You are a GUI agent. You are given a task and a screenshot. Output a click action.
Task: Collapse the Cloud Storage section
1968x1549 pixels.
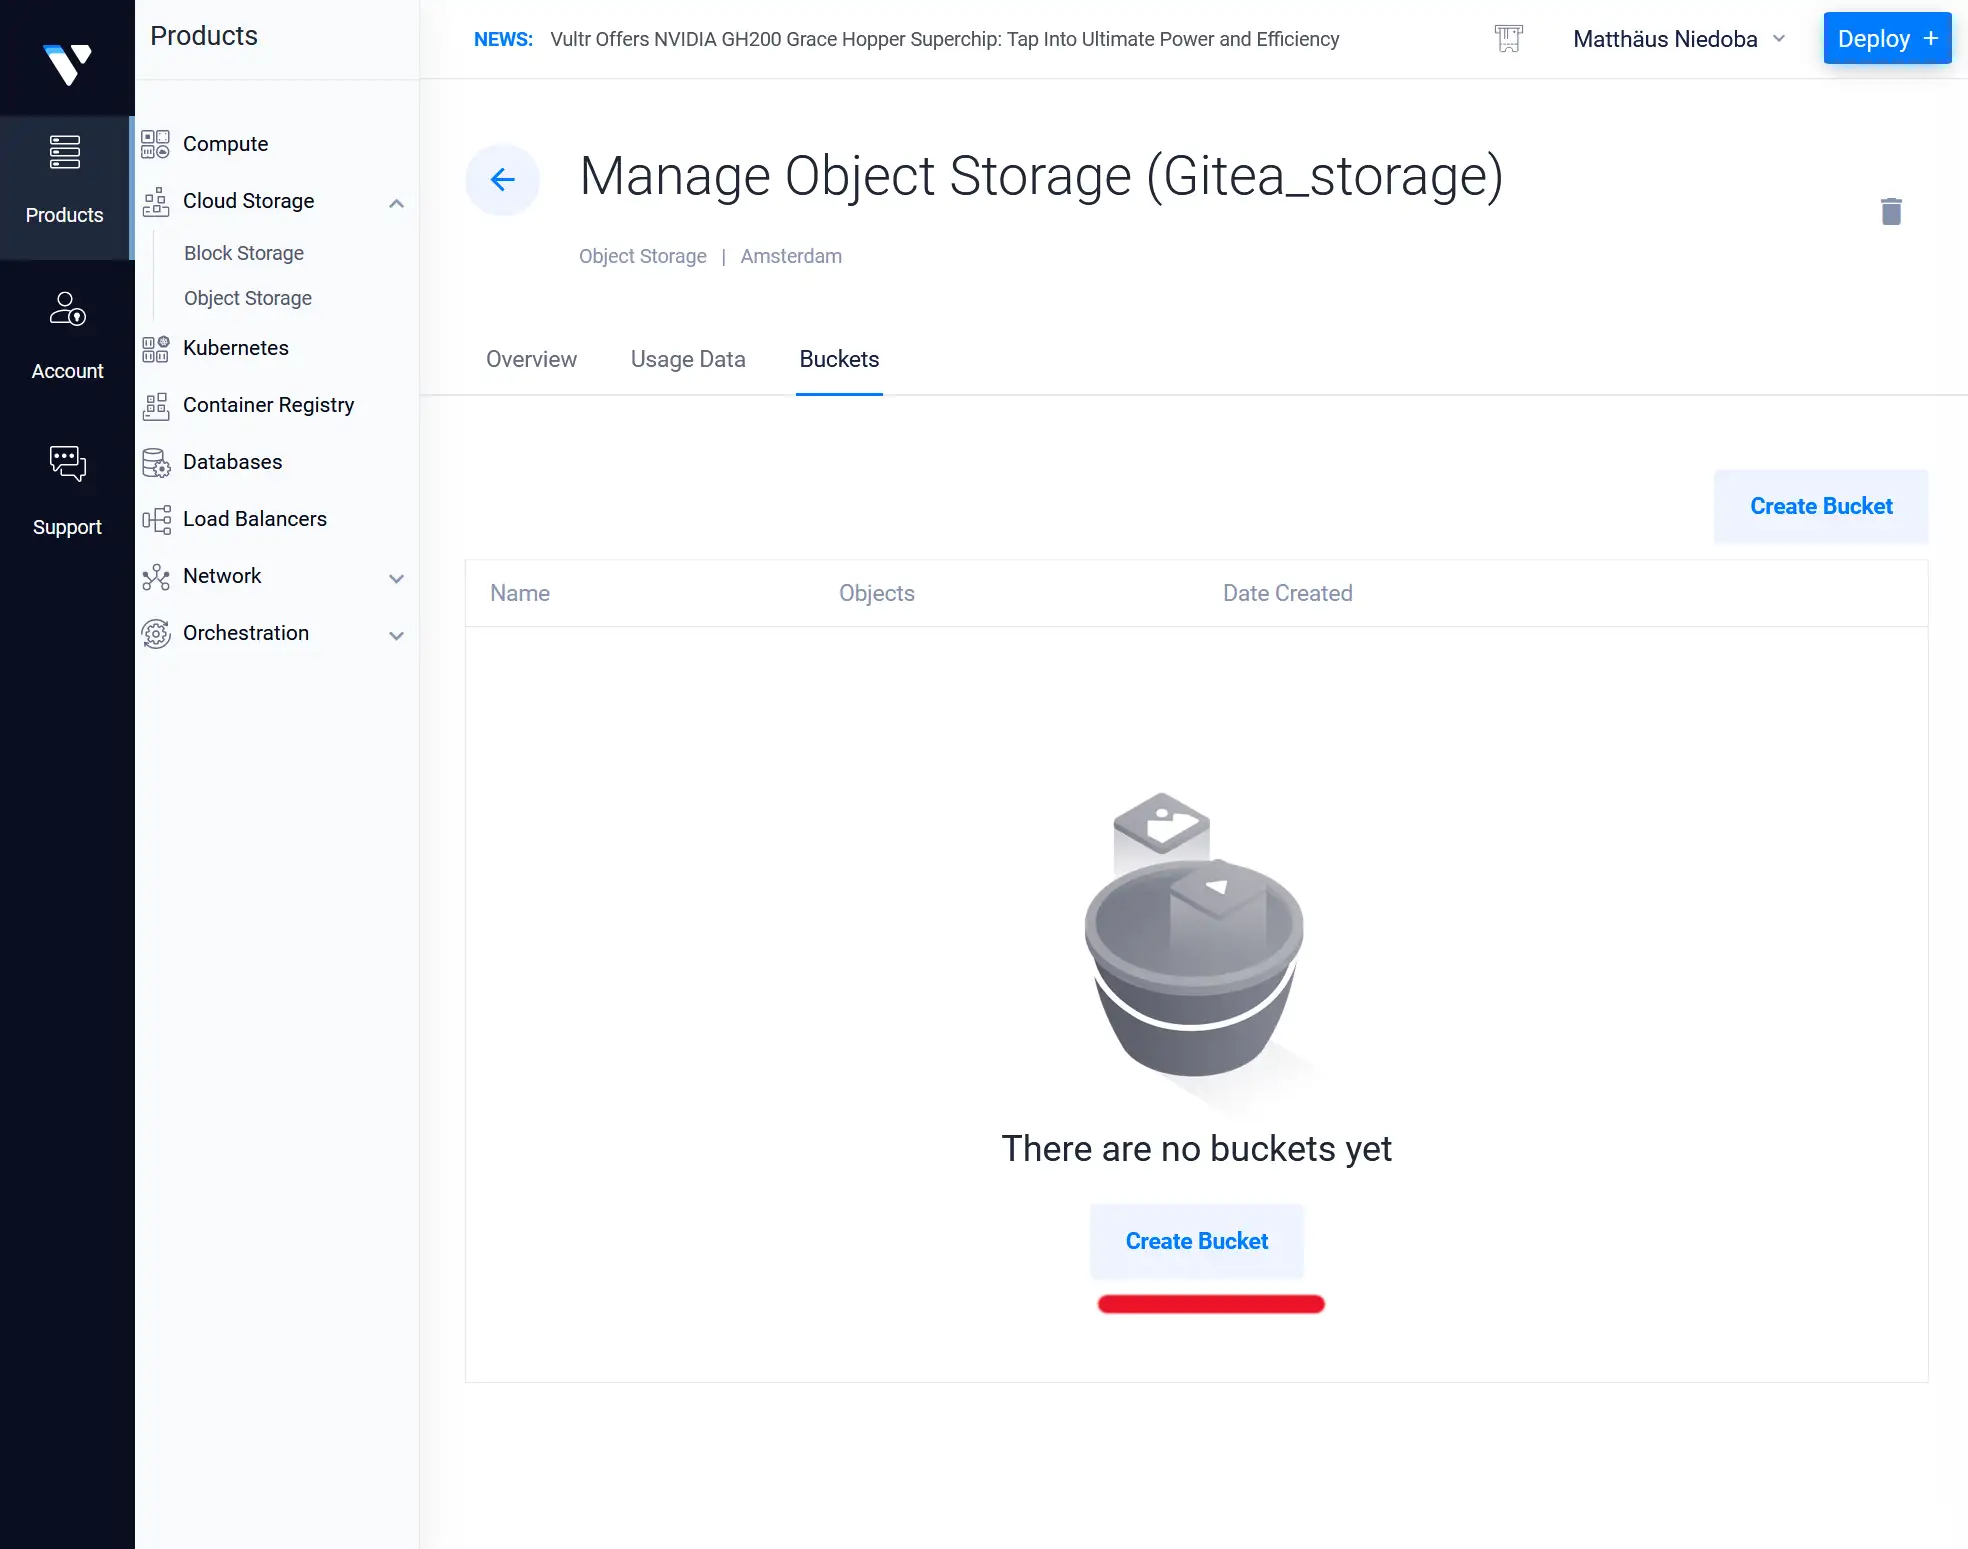397,202
